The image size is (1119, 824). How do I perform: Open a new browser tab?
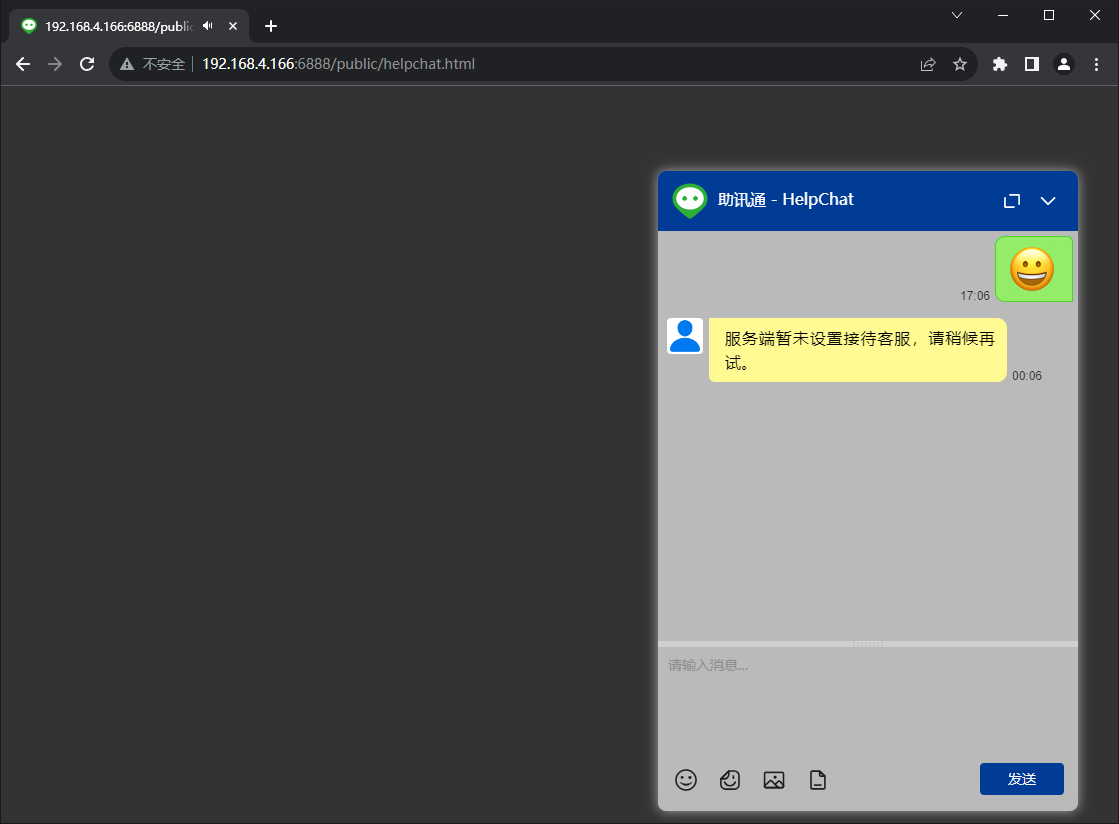[x=270, y=26]
